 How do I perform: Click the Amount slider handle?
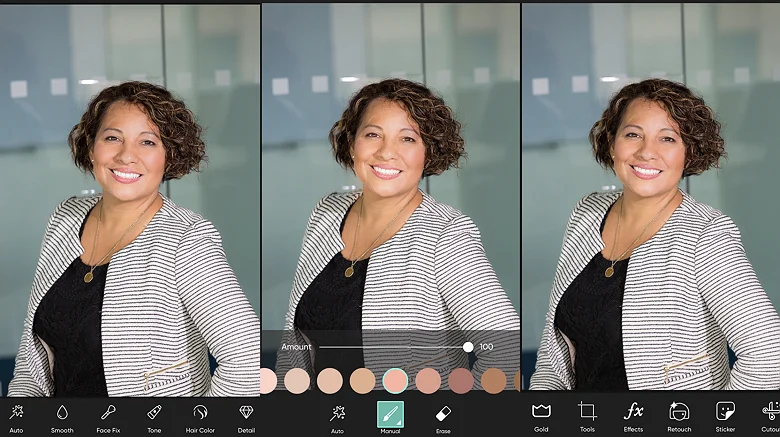468,347
